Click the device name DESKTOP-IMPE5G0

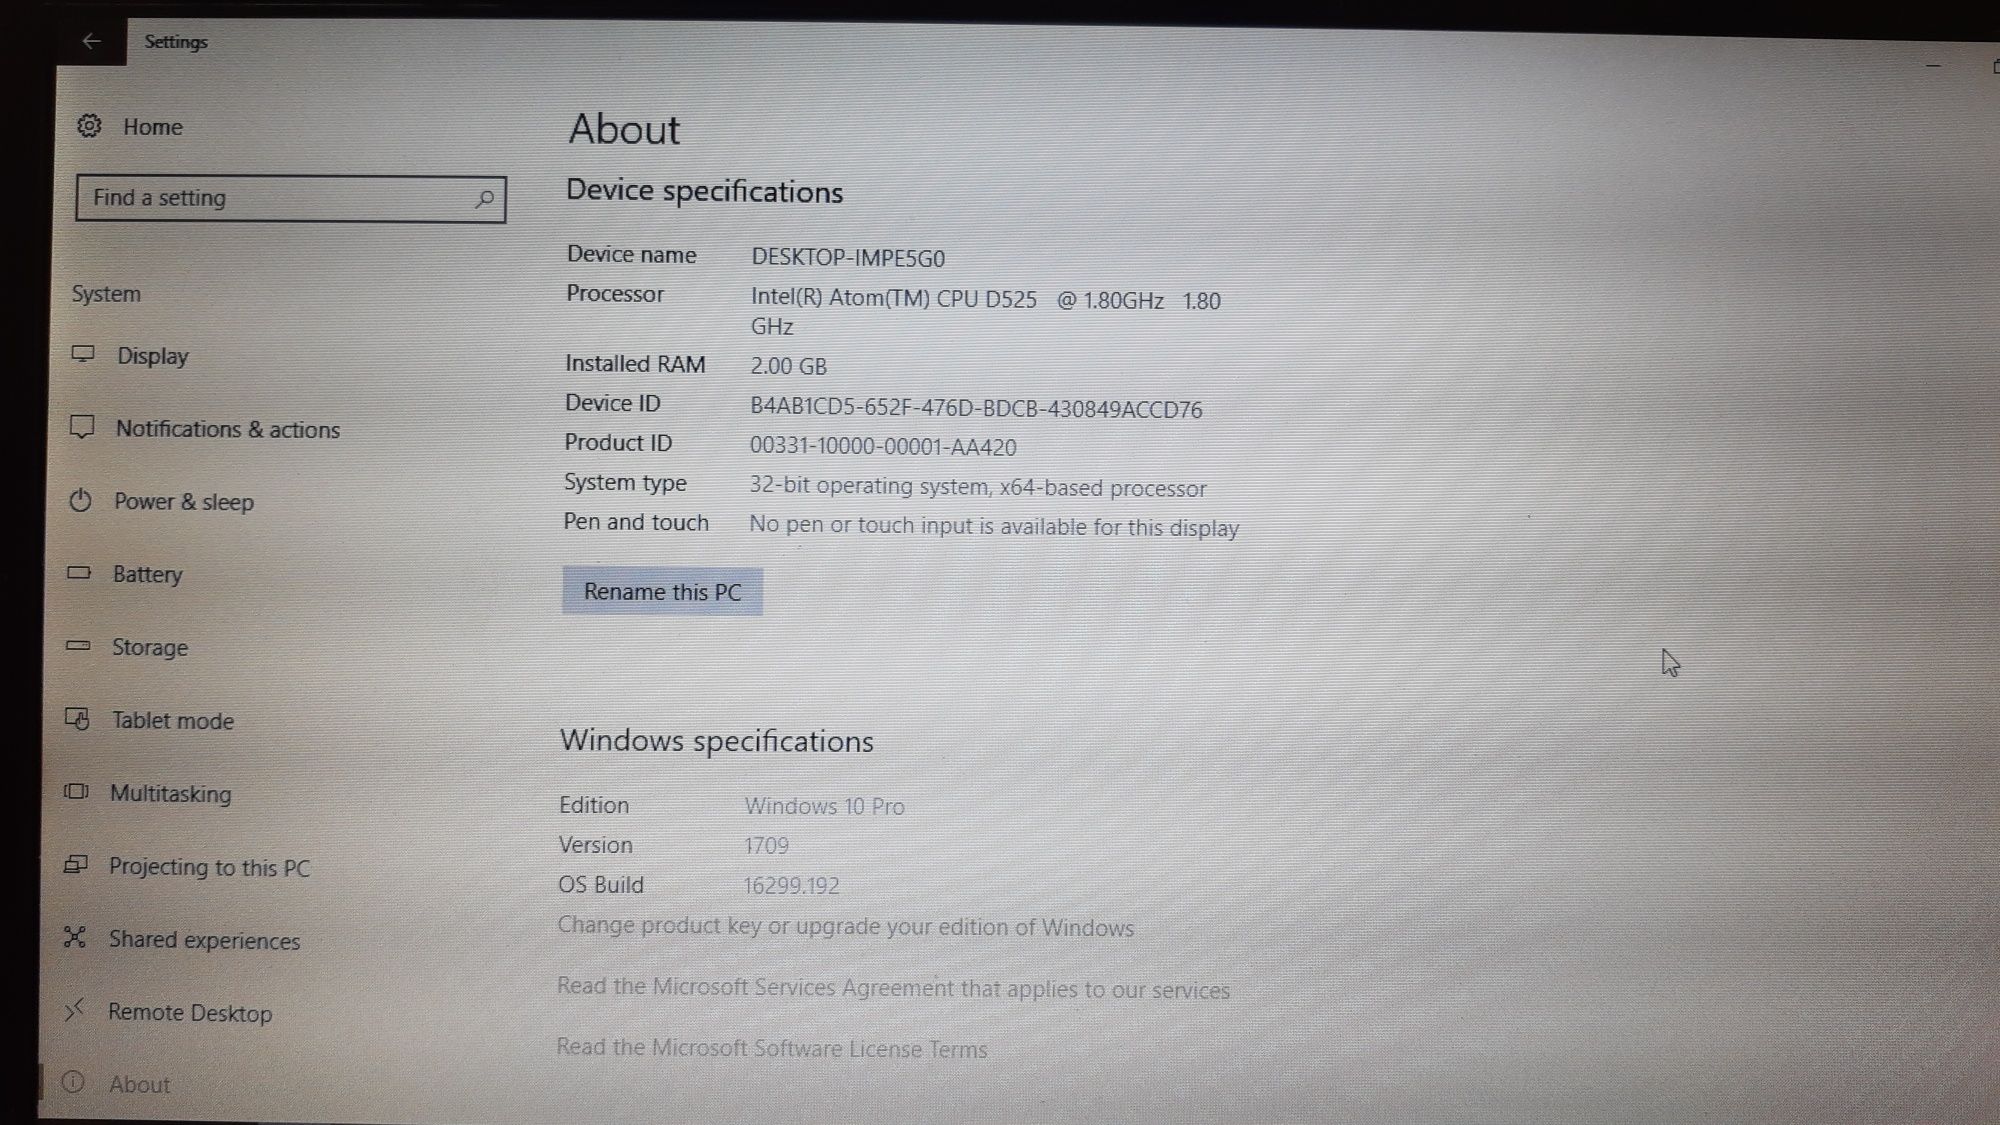pyautogui.click(x=848, y=257)
